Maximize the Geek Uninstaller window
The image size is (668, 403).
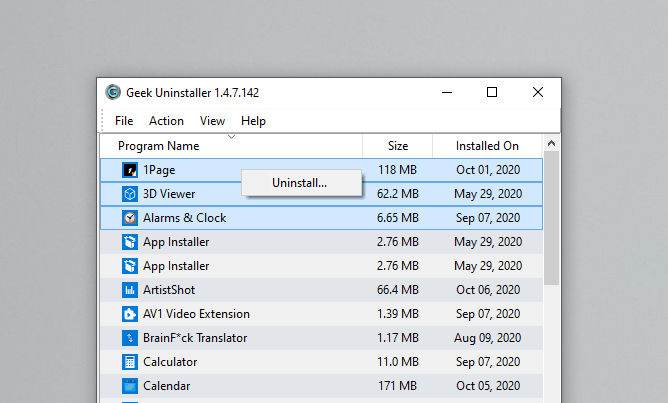coord(492,92)
